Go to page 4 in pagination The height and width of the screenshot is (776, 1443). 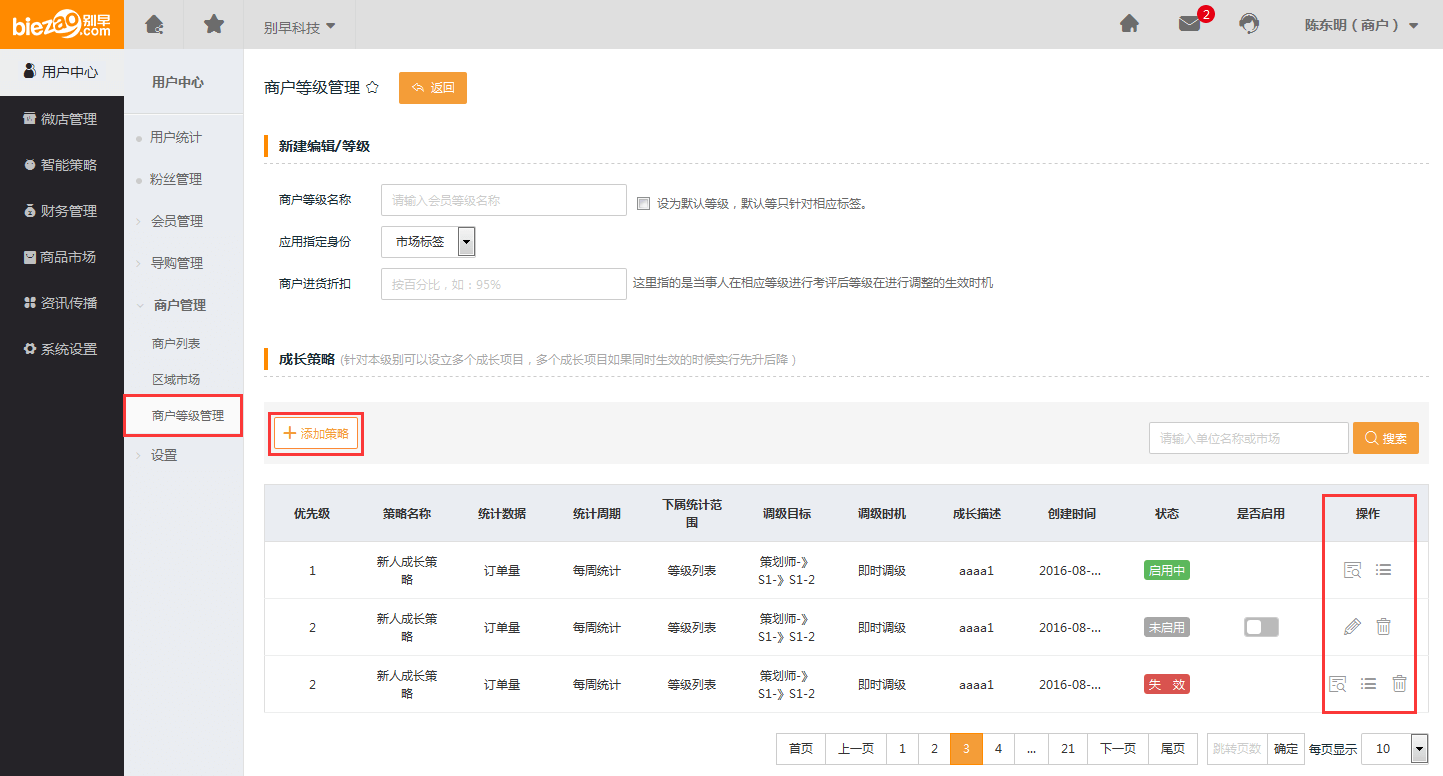coord(998,748)
